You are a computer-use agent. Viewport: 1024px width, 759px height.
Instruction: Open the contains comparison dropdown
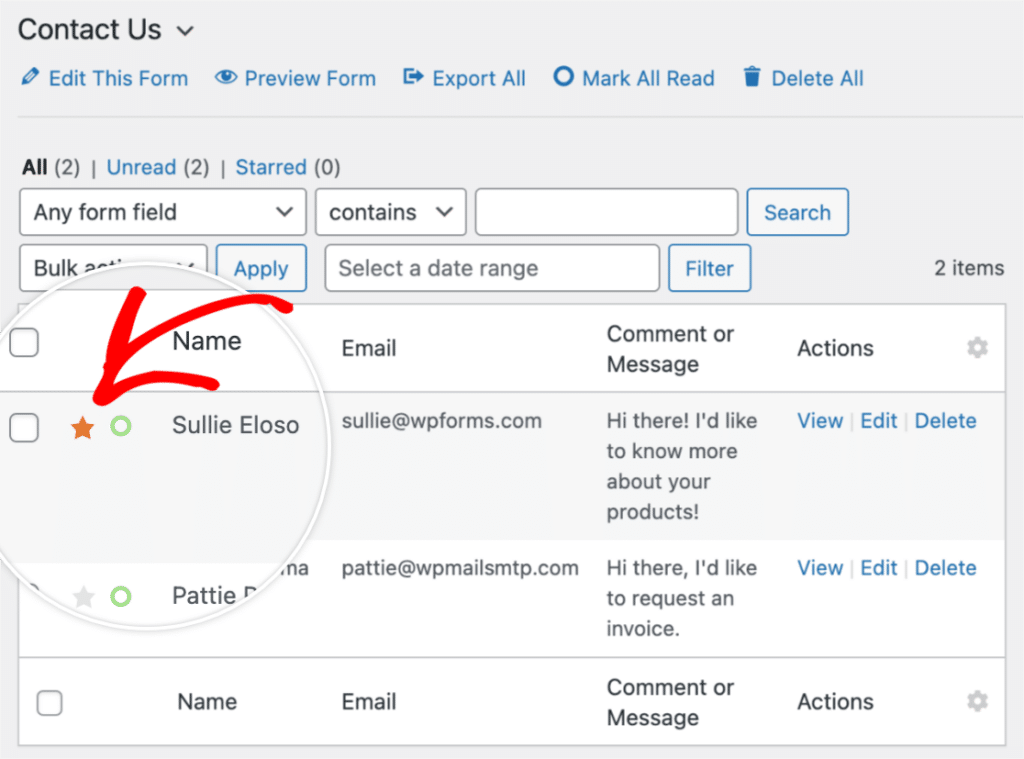[x=390, y=212]
